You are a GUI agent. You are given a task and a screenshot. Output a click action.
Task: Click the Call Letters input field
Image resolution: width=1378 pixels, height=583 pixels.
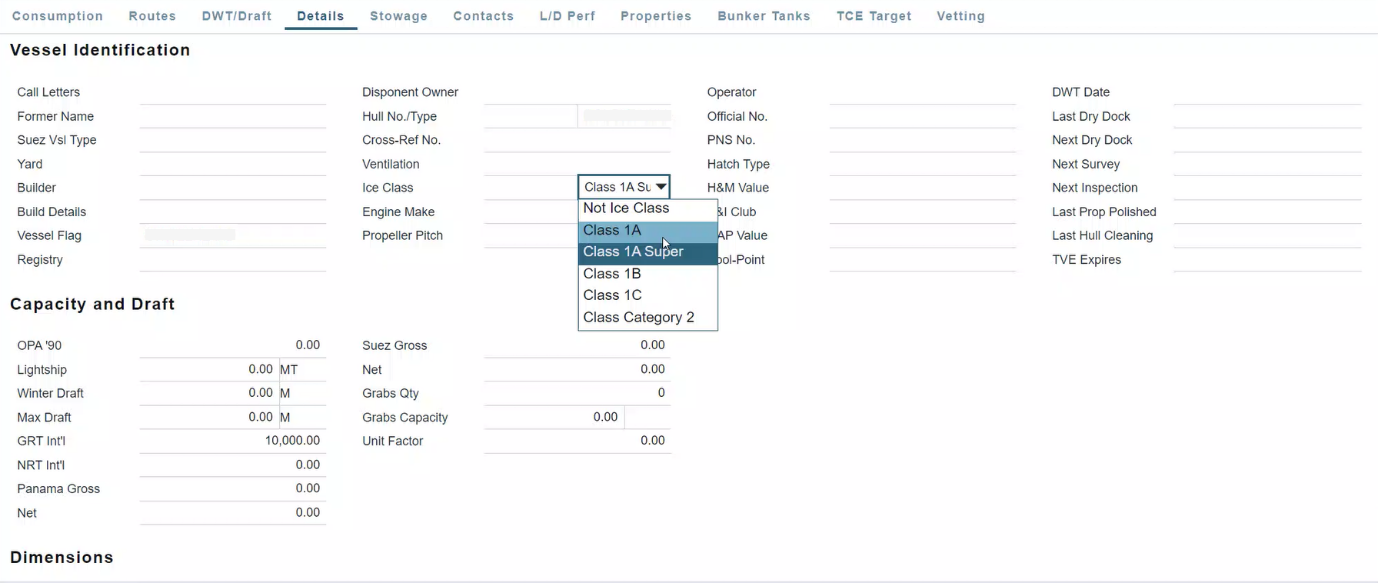tap(232, 92)
